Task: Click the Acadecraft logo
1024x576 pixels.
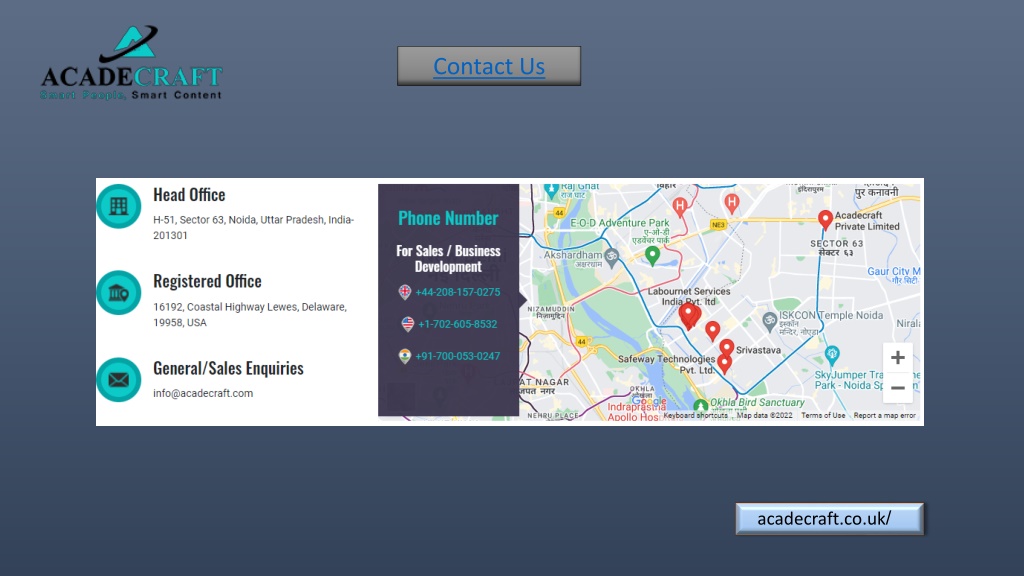Action: 131,63
